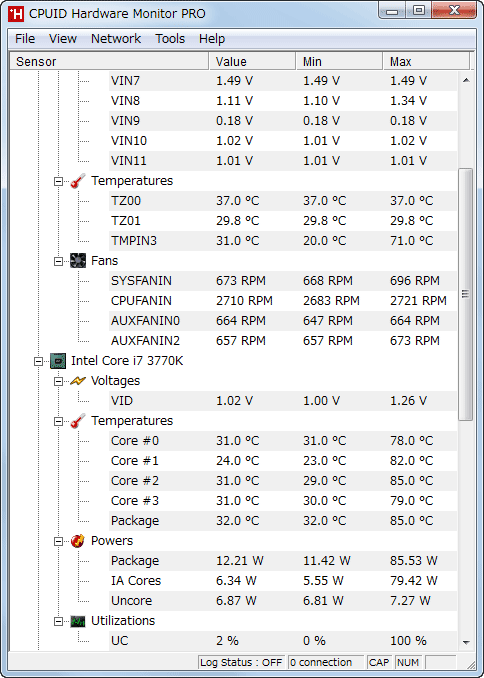Click the CPU Temperatures thermometer icon
The width and height of the screenshot is (484, 678).
[78, 421]
